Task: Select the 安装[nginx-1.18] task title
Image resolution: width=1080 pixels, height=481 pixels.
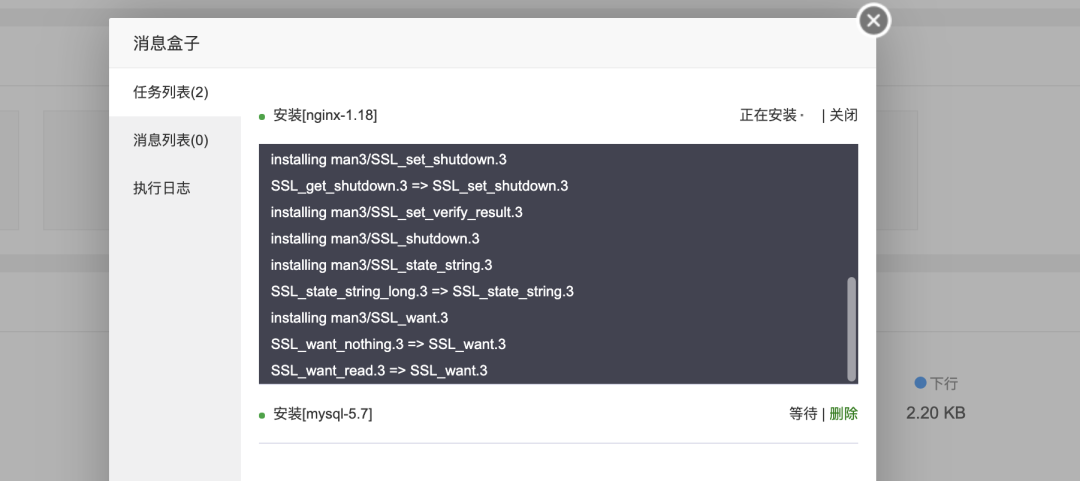Action: pyautogui.click(x=325, y=115)
